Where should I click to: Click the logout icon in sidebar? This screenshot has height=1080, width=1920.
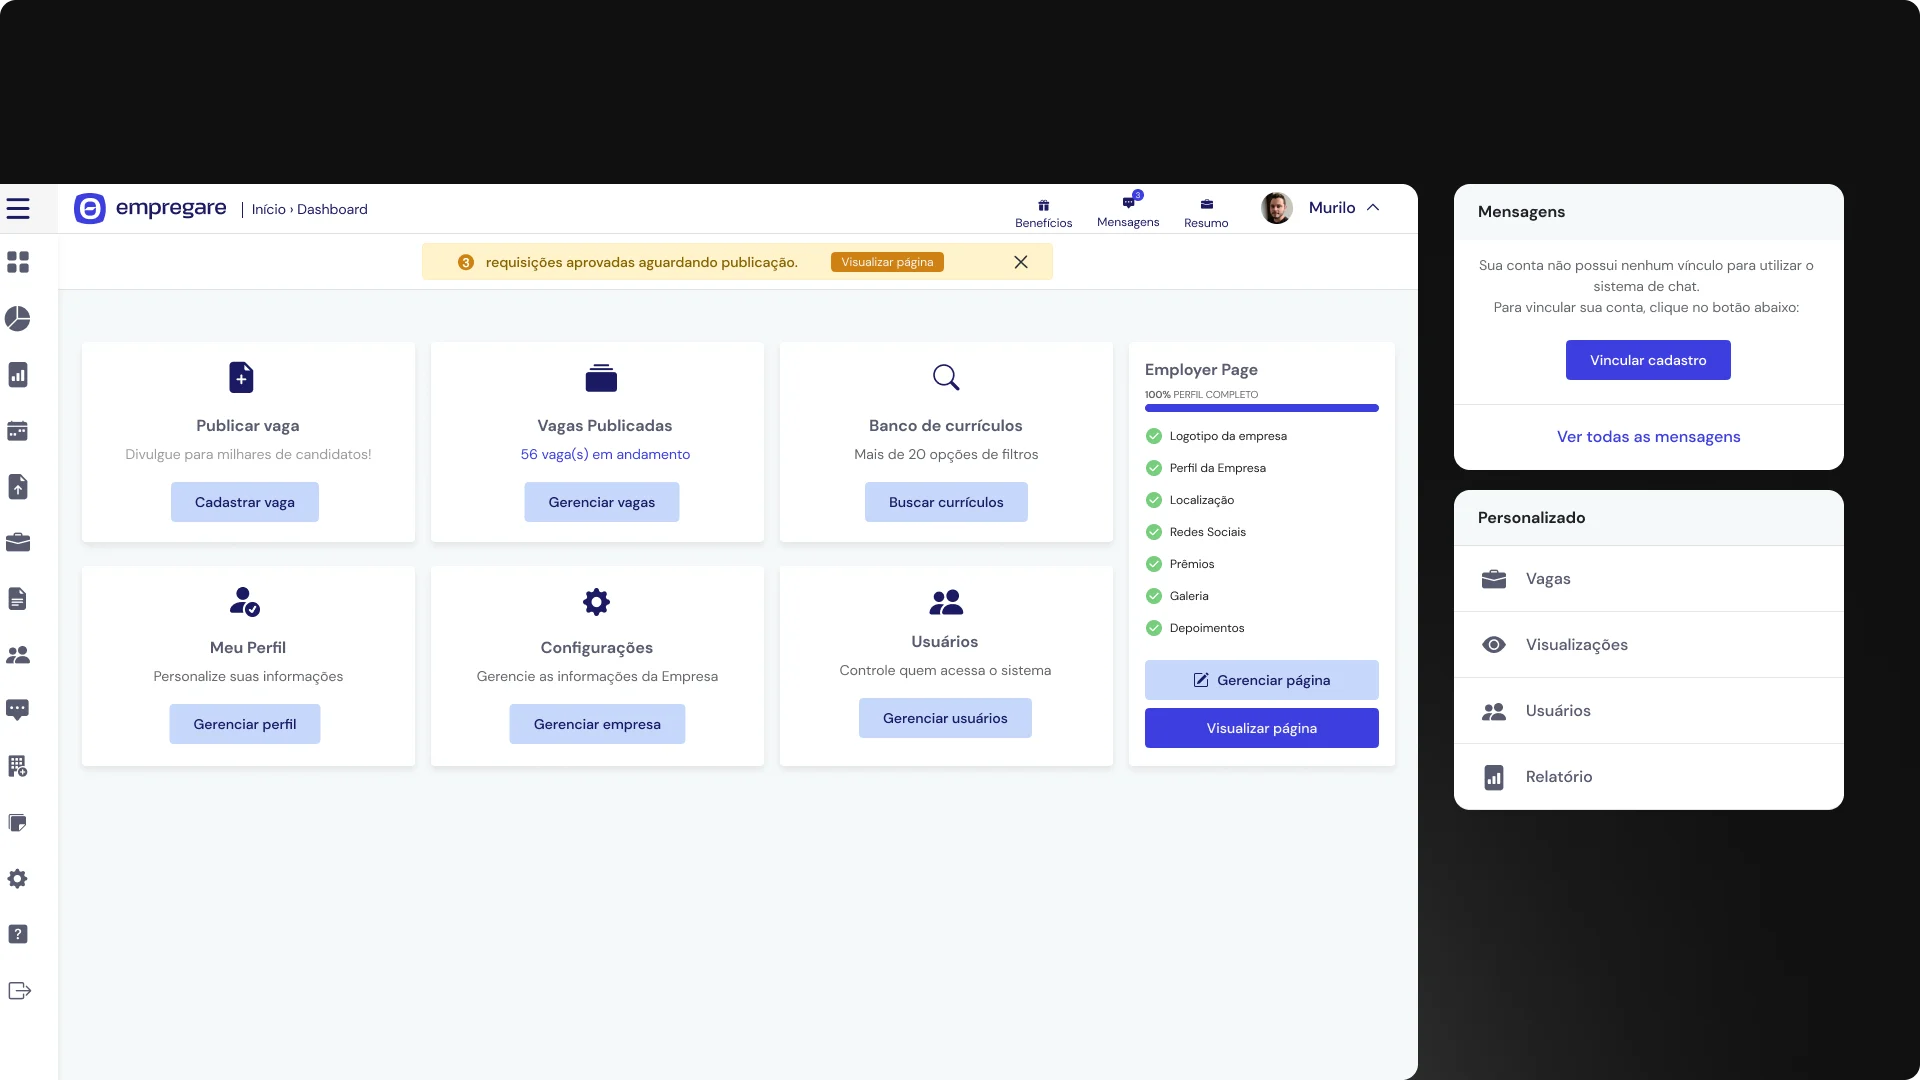19,991
